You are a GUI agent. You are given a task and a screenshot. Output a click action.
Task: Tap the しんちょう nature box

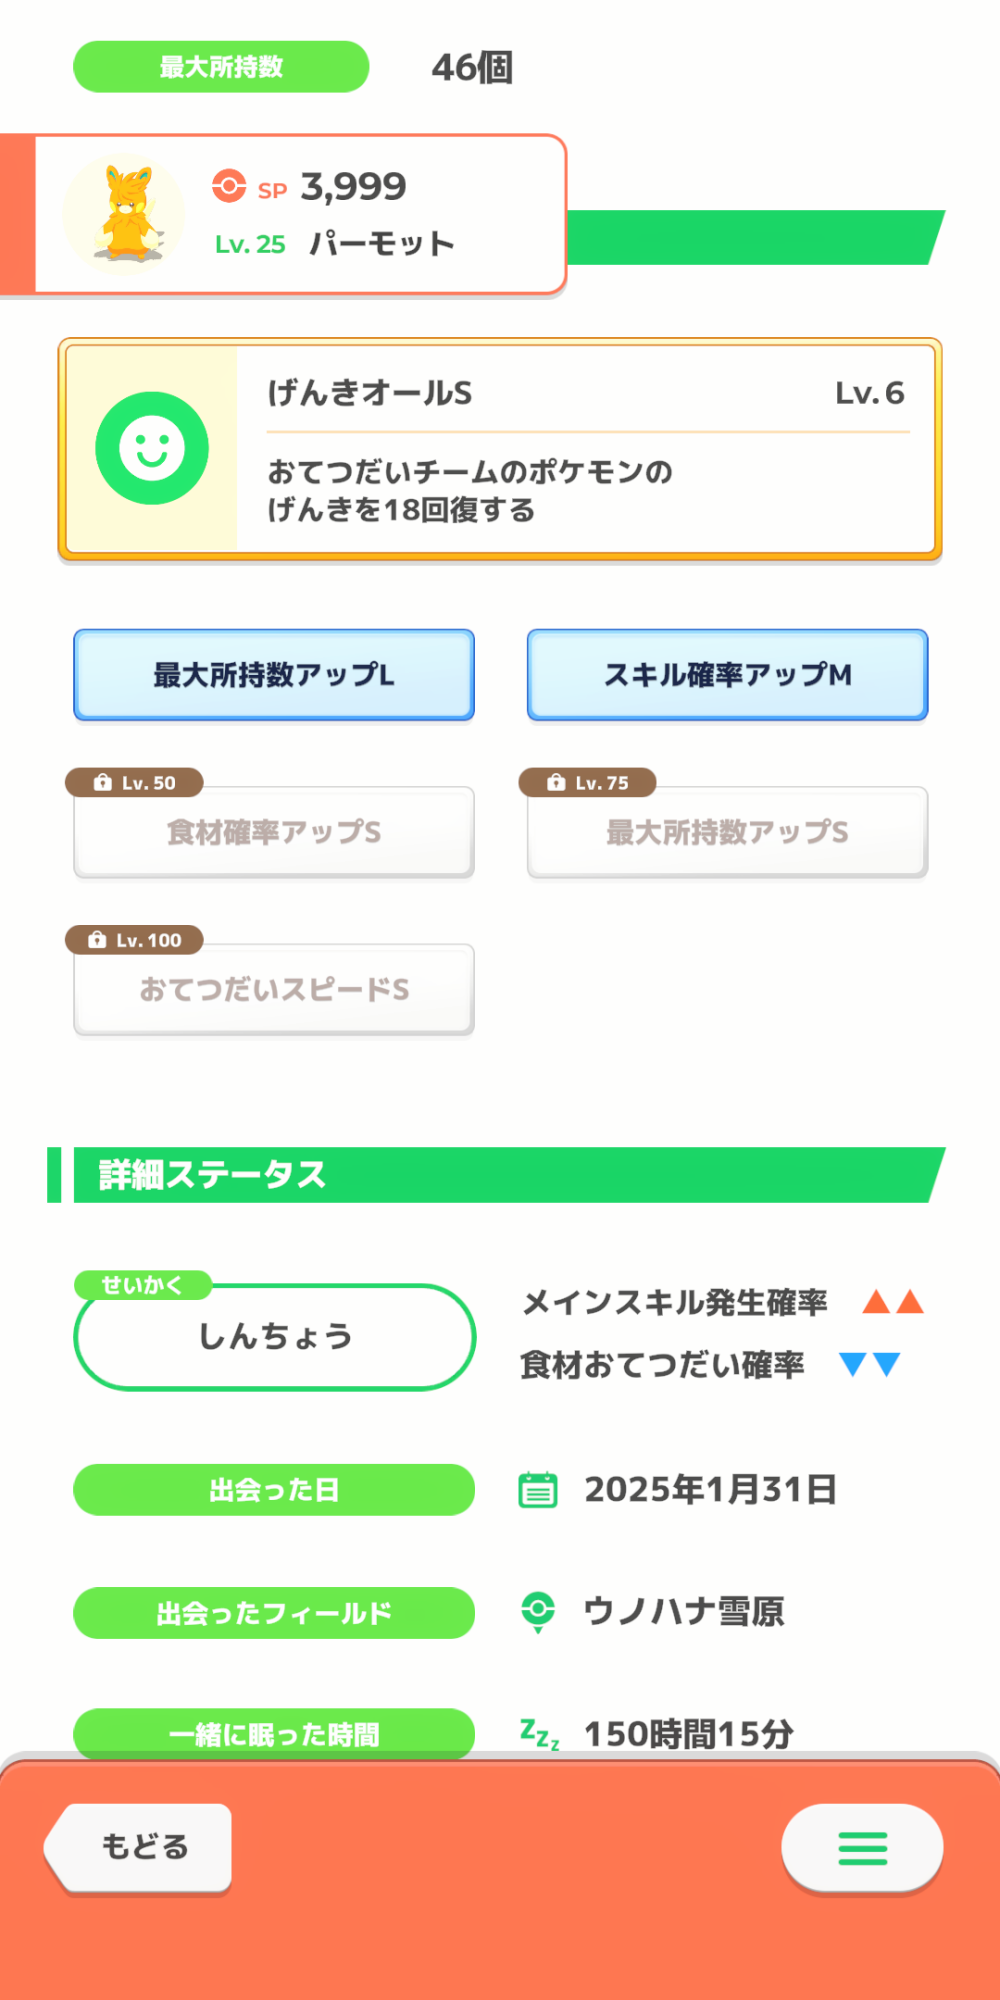(x=274, y=1337)
